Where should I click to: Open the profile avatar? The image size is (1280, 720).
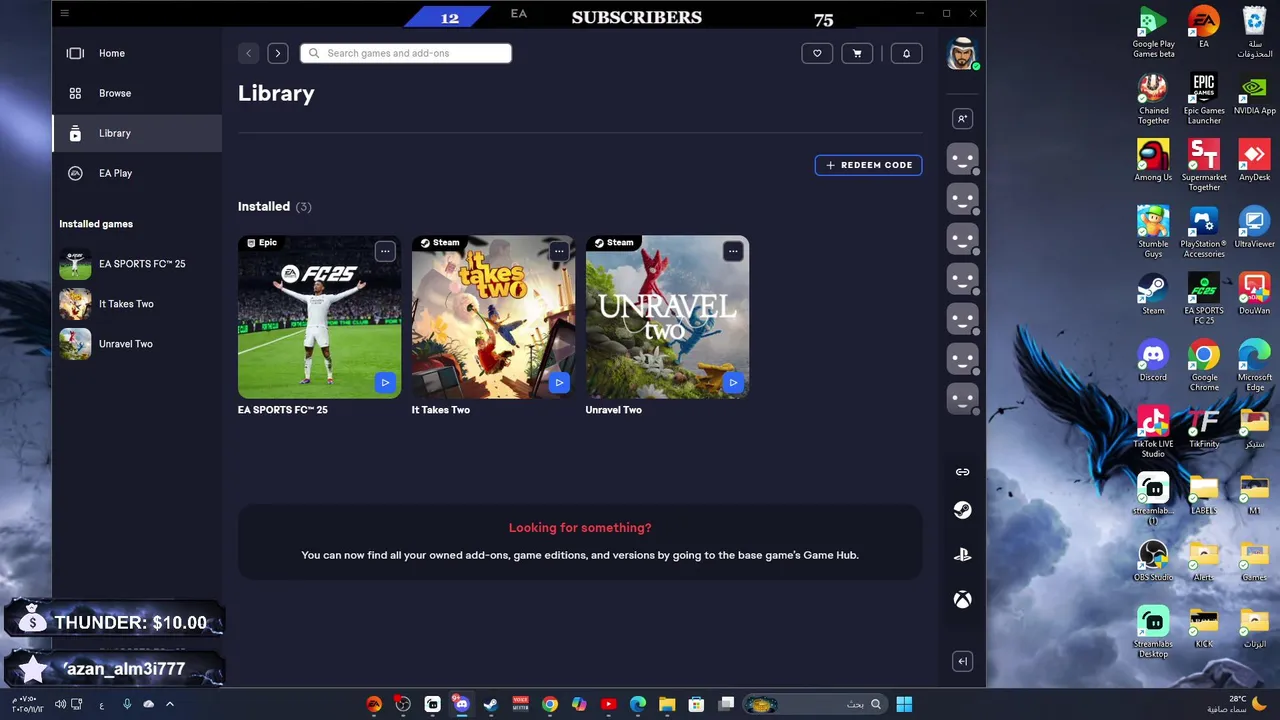[961, 53]
